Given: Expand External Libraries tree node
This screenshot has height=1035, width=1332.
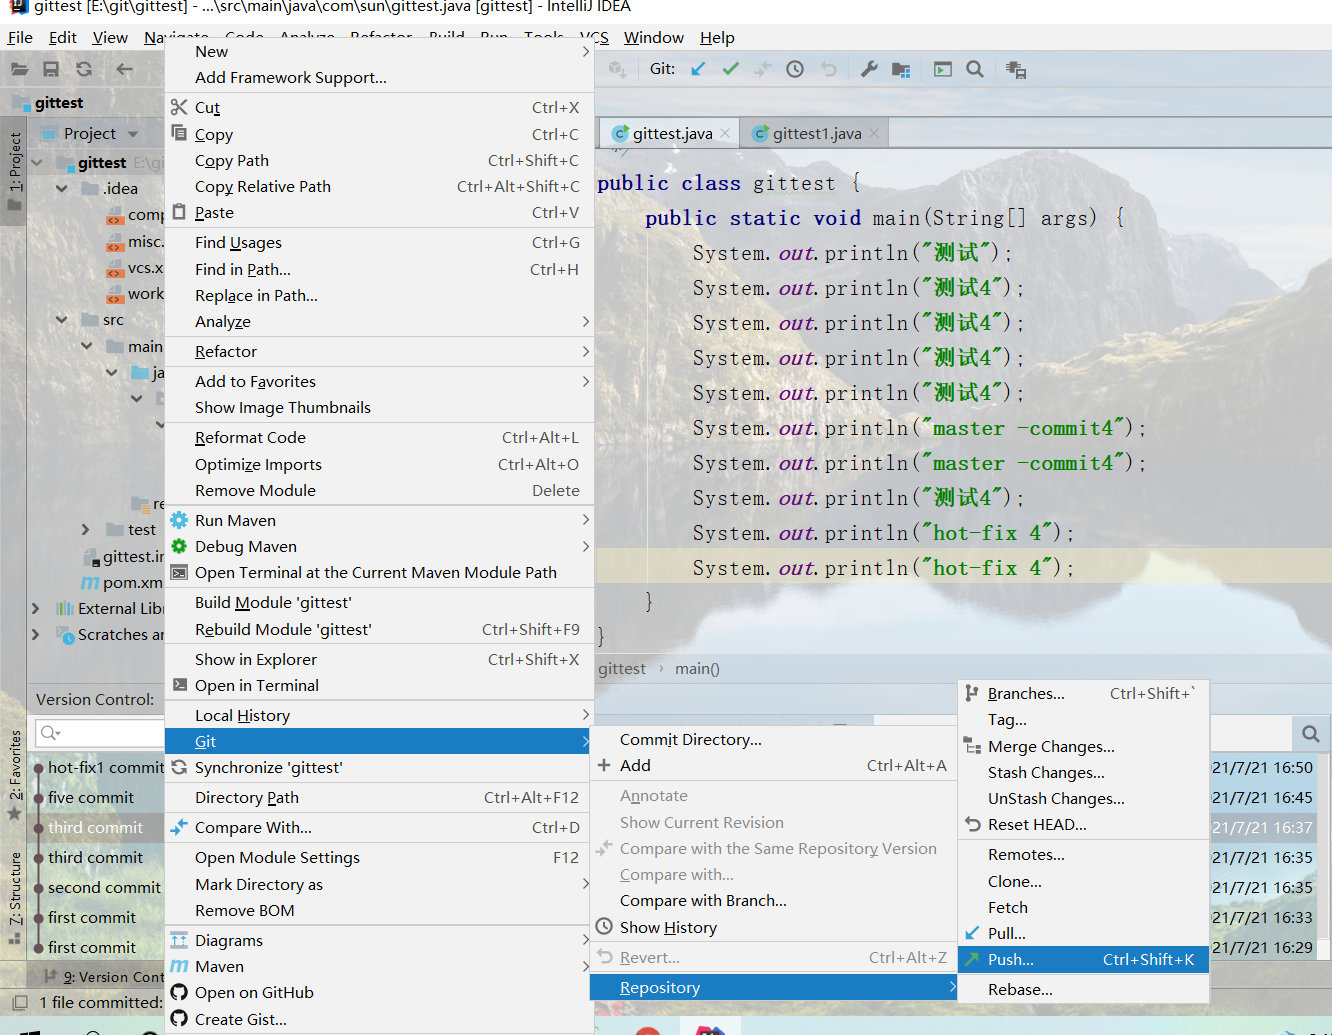Looking at the screenshot, I should (36, 608).
